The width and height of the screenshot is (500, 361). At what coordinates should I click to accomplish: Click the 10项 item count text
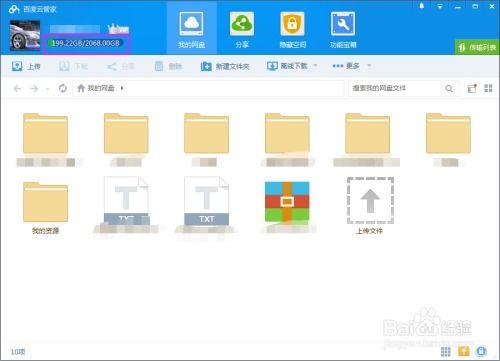18,352
